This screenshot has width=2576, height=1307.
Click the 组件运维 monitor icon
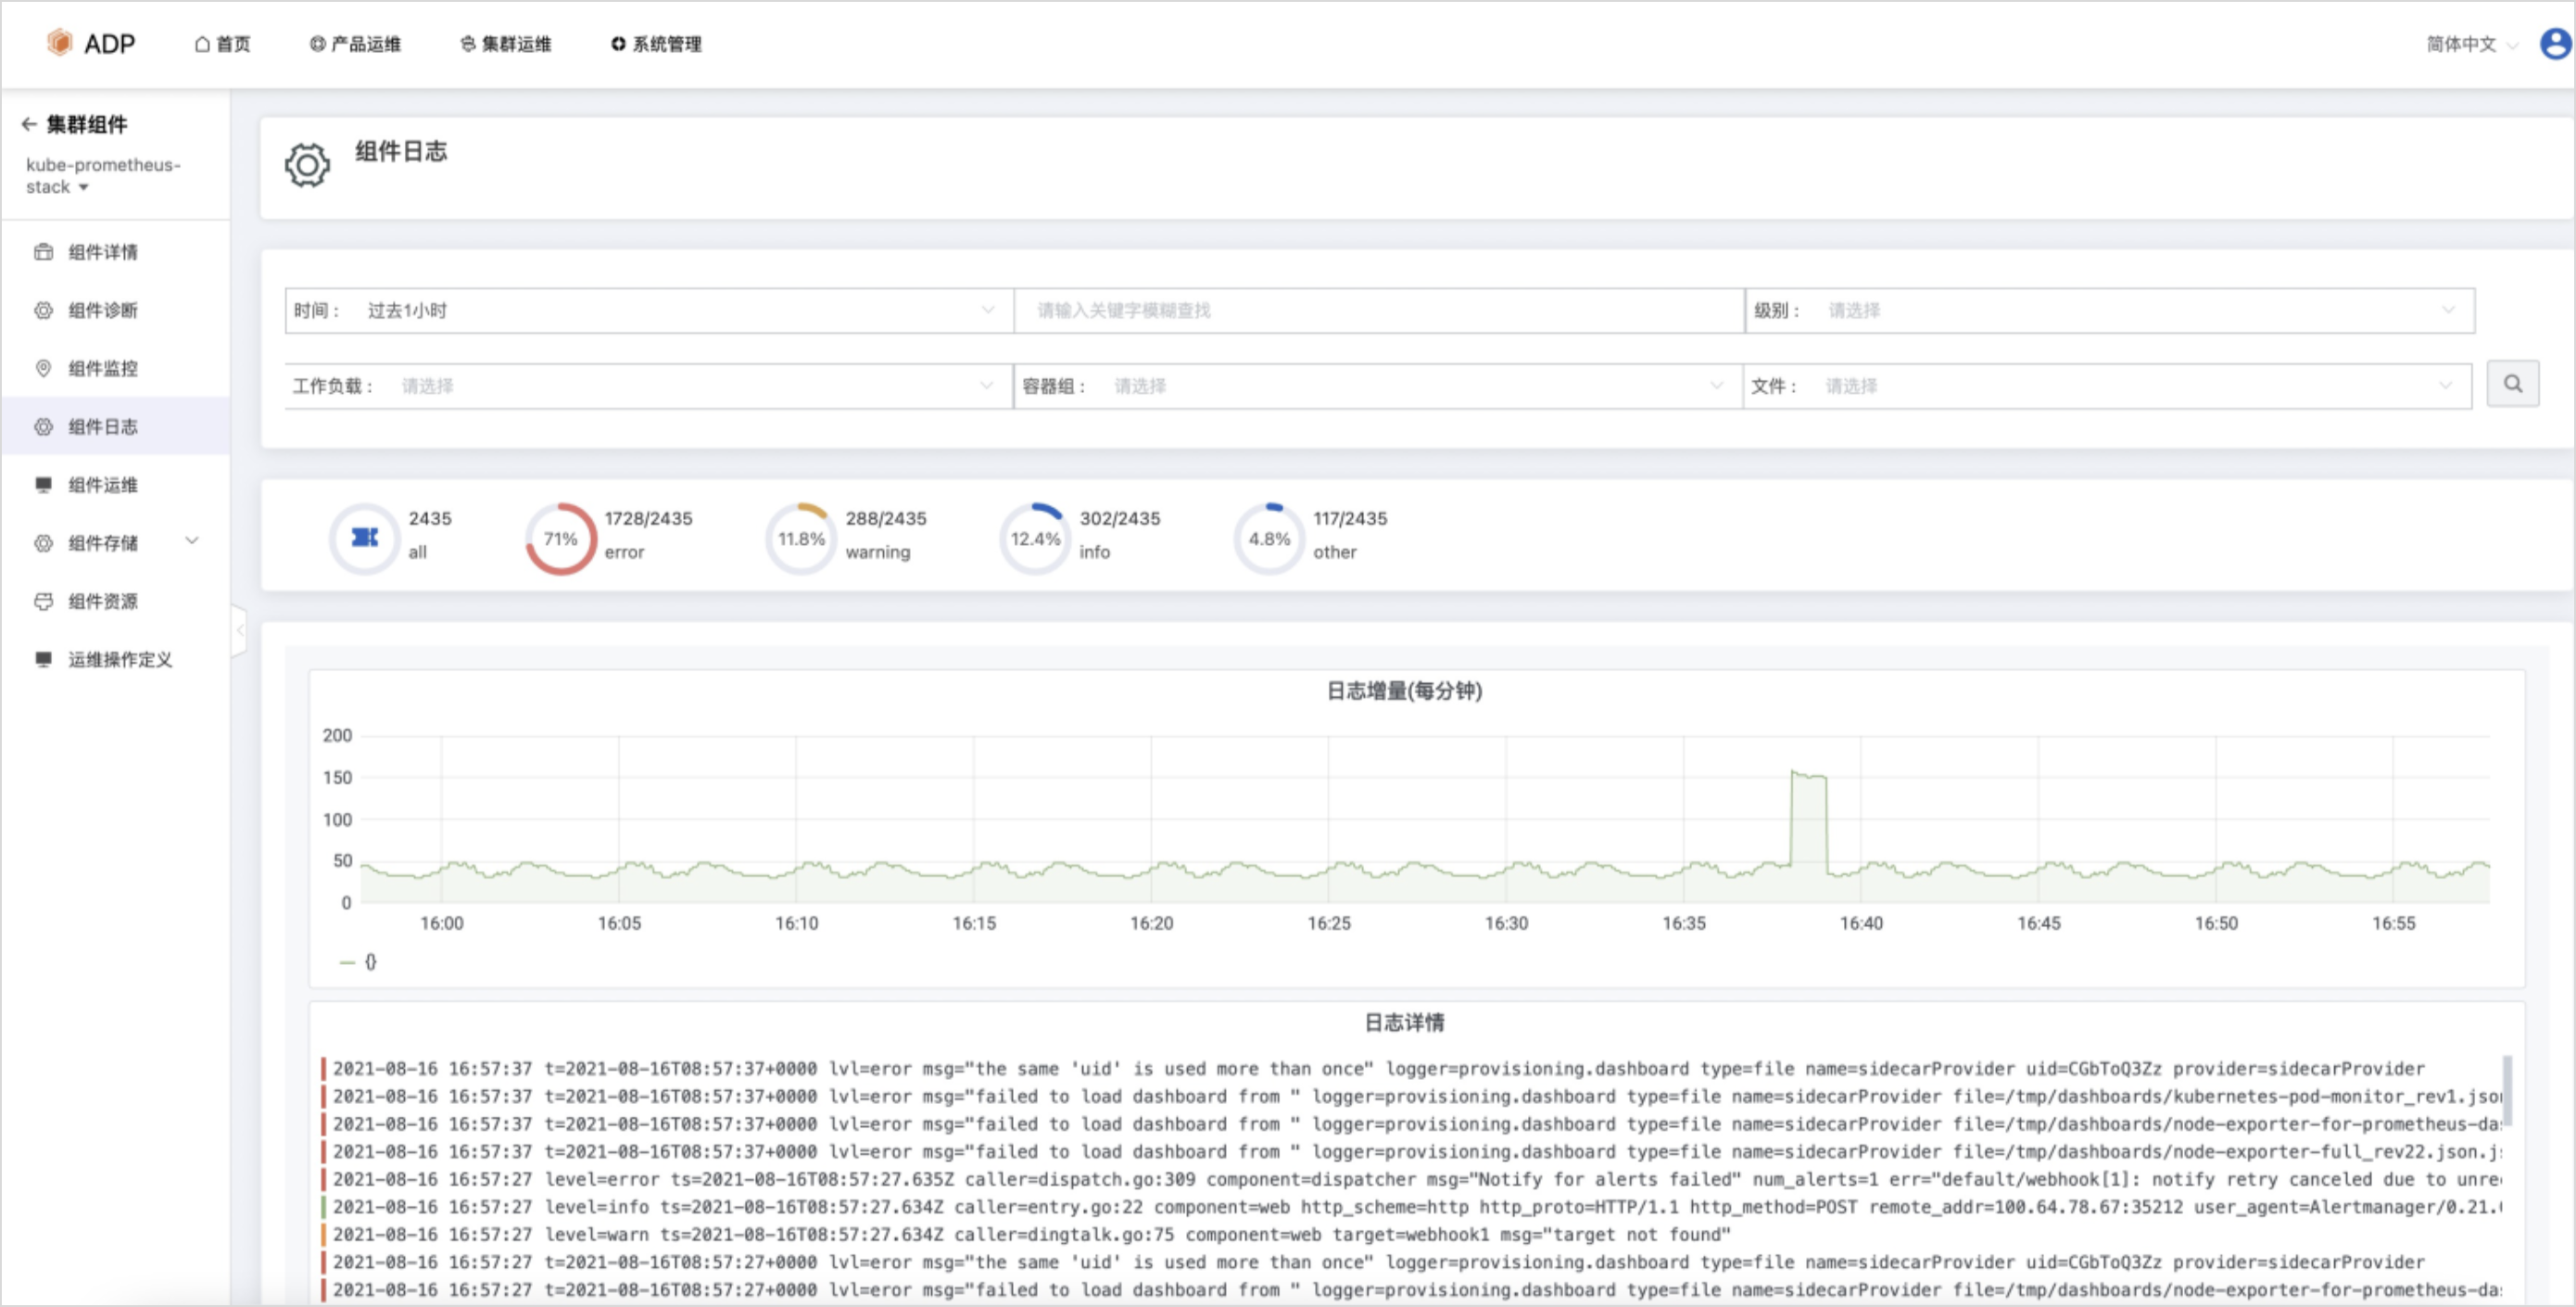(43, 485)
